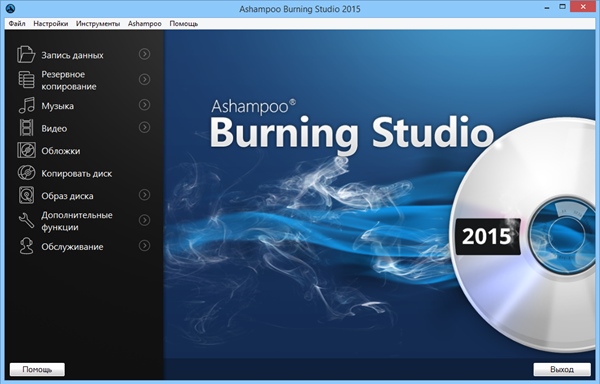Click the Копировать диск disc icon
The image size is (600, 384).
pos(26,173)
